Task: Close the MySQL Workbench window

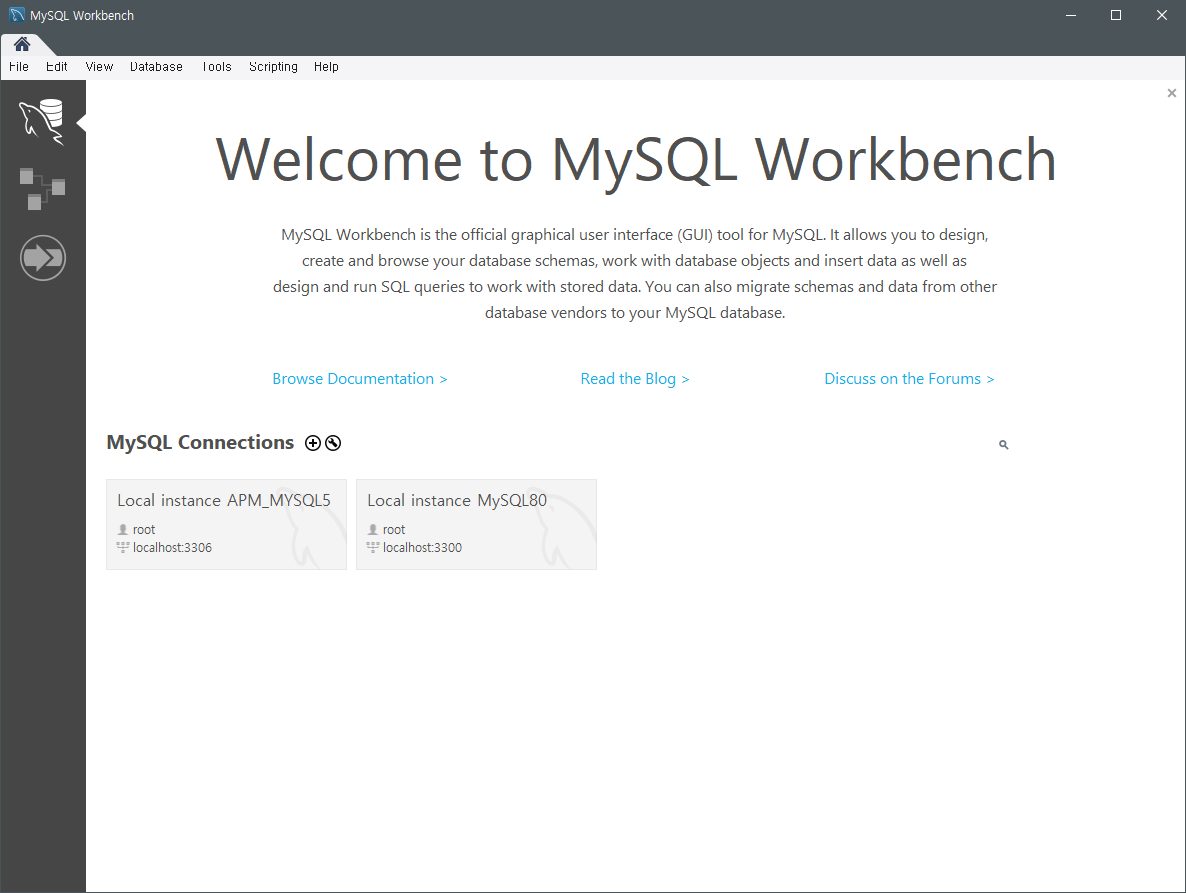Action: (1162, 15)
